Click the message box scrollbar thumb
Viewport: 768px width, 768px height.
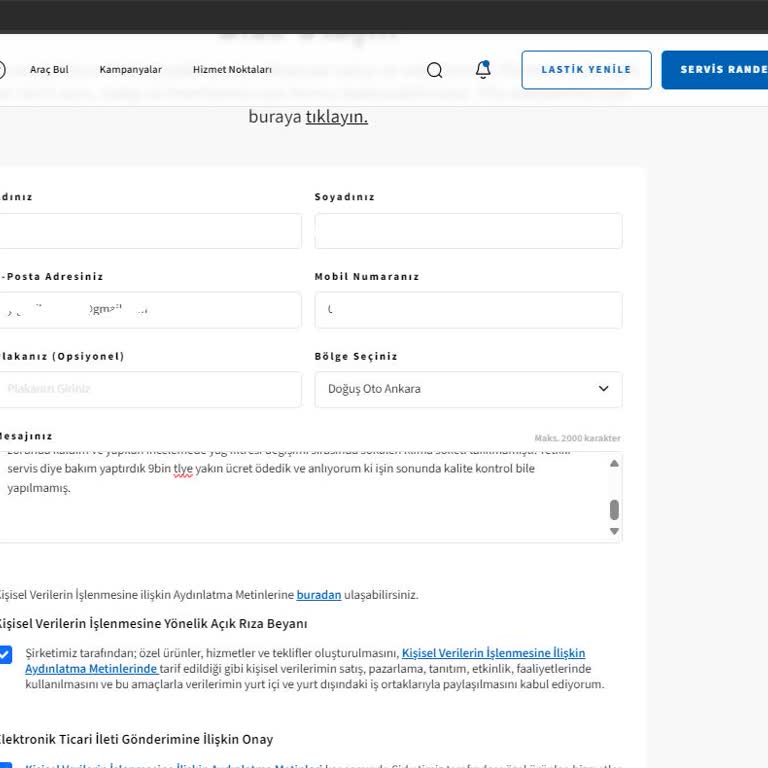tap(614, 510)
